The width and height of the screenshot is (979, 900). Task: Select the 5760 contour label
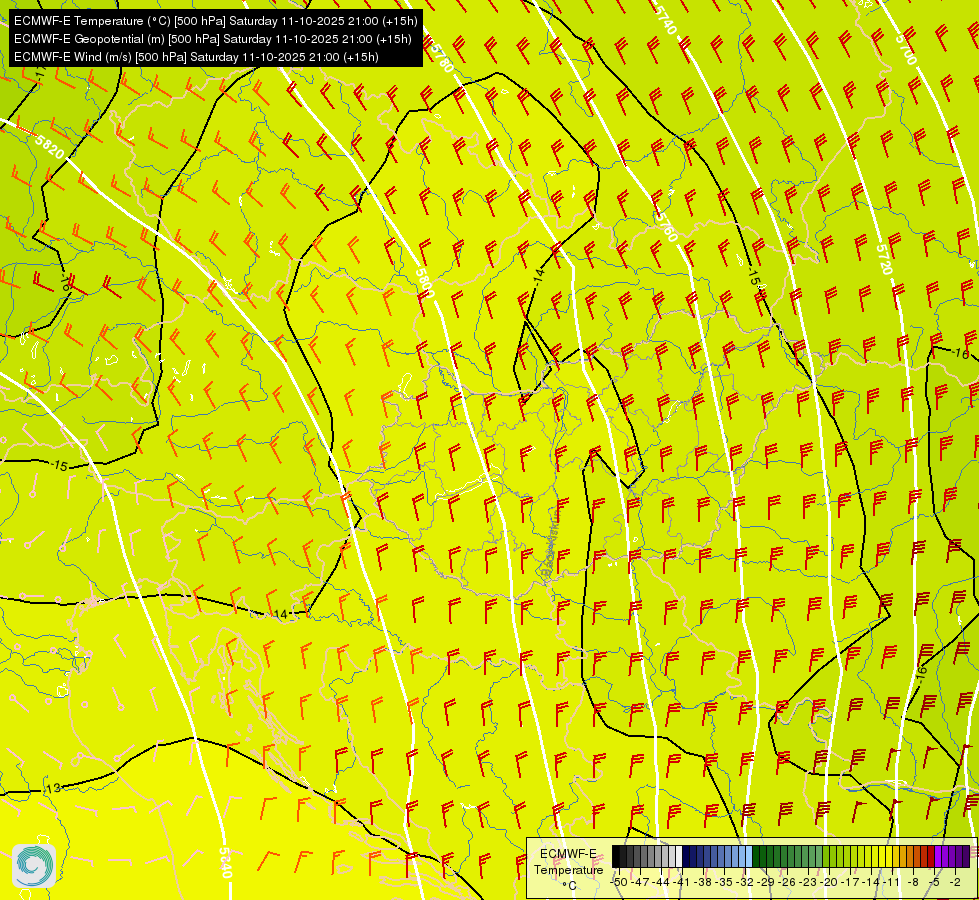coord(667,226)
